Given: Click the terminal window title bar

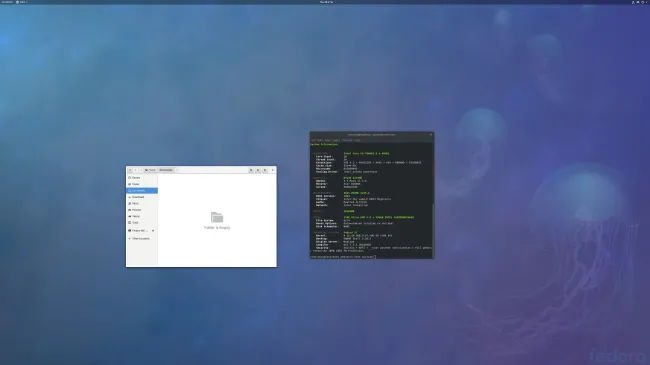Looking at the screenshot, I should tap(372, 135).
